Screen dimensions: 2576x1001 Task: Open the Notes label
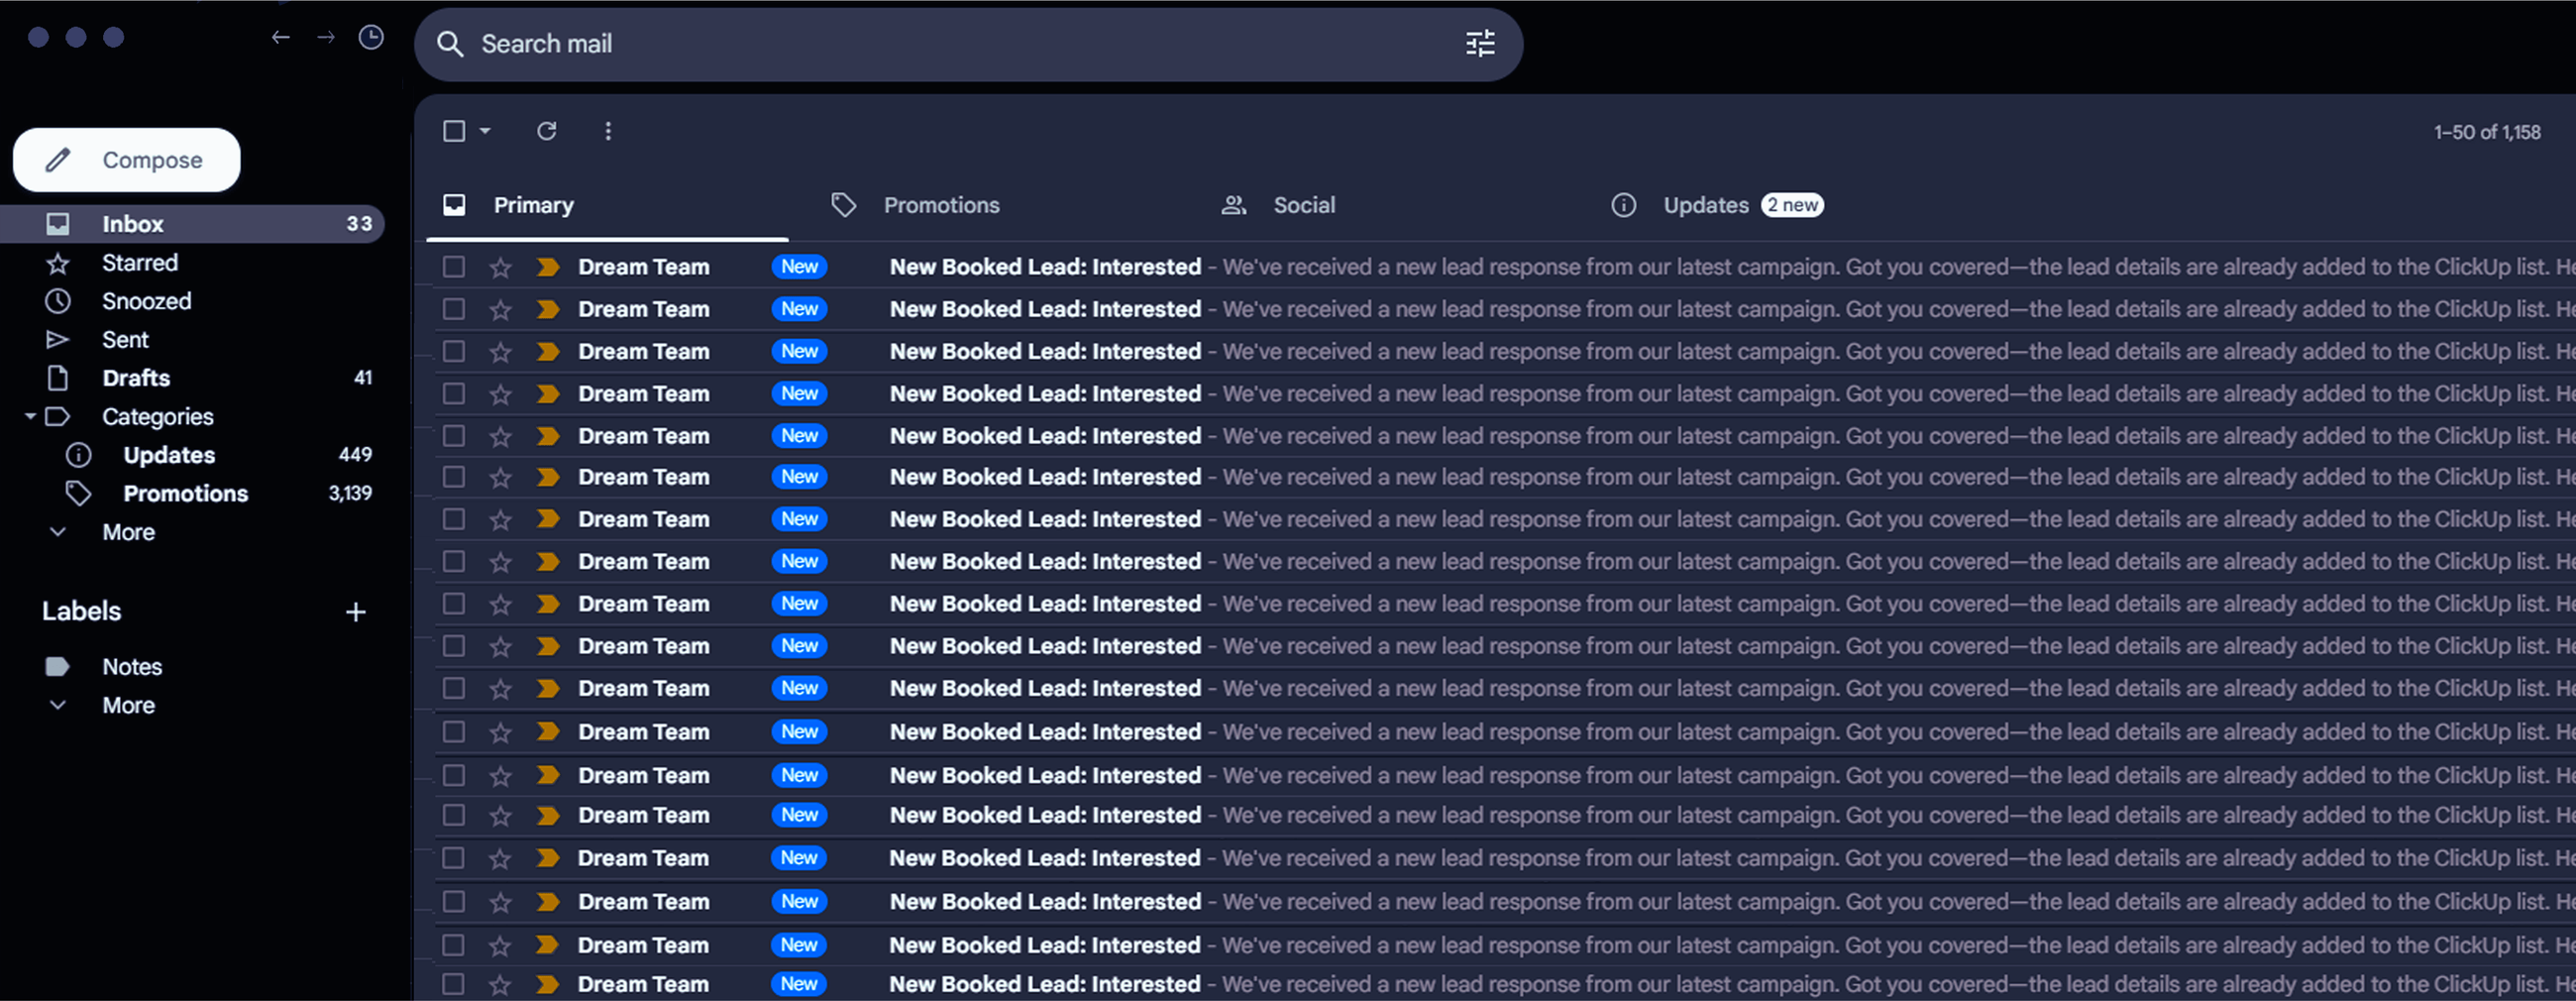[132, 666]
